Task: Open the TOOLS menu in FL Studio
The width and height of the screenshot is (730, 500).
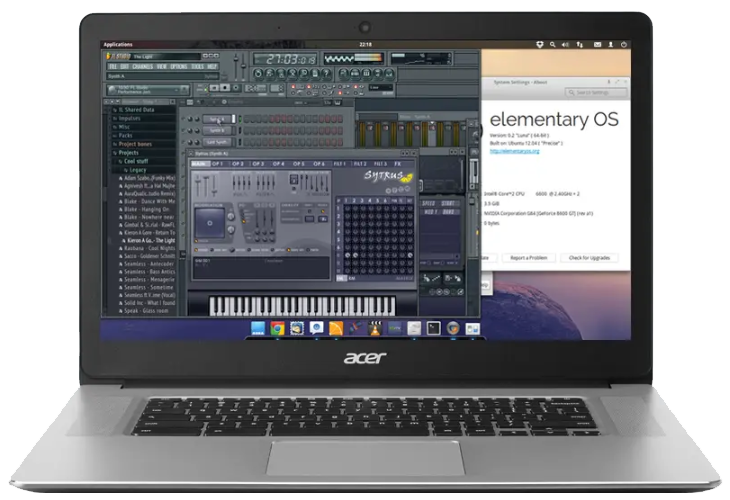Action: coord(197,67)
